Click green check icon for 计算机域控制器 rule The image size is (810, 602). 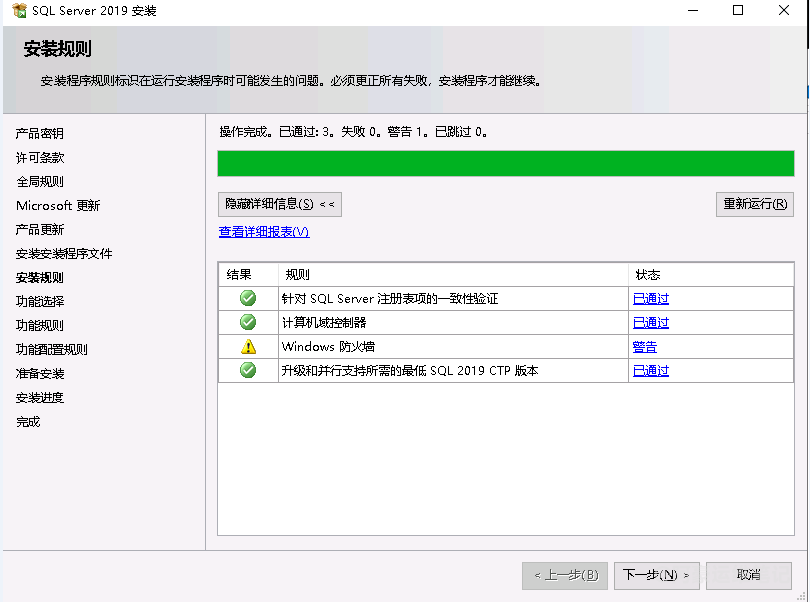tap(248, 322)
